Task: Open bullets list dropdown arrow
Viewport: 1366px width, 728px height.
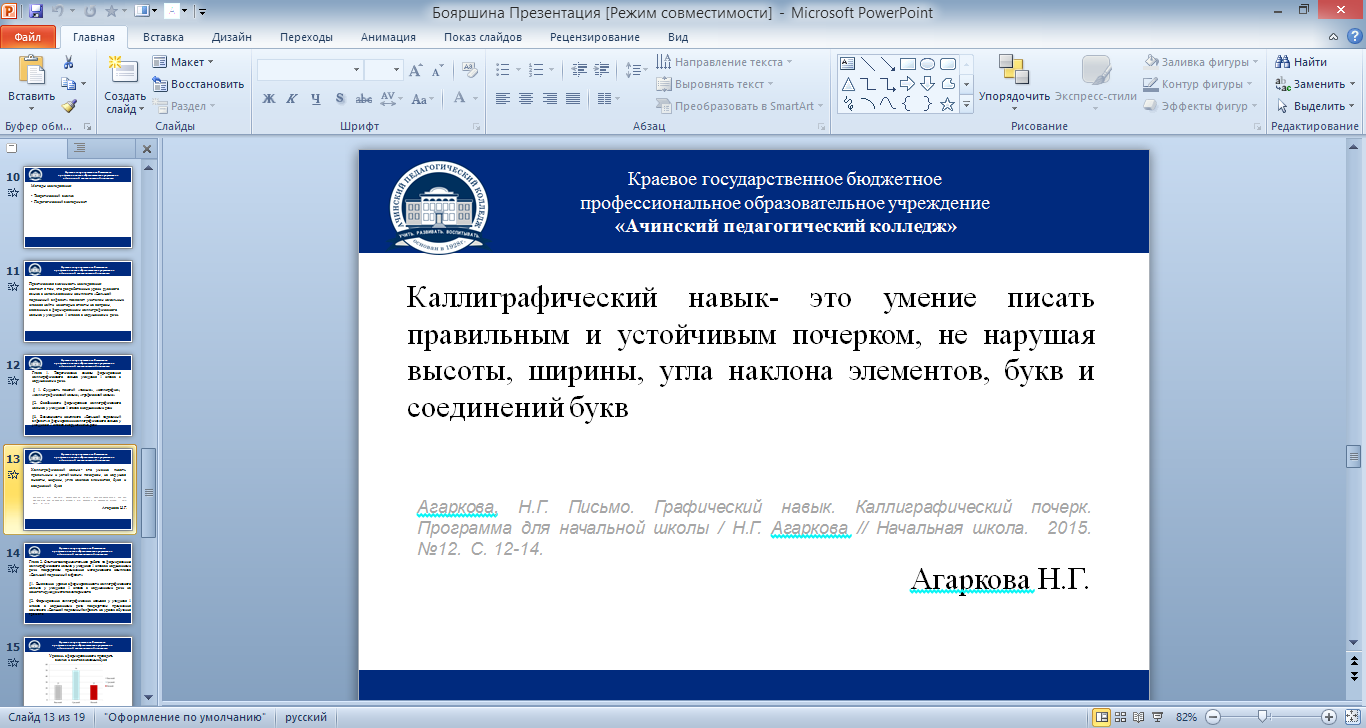Action: 517,70
